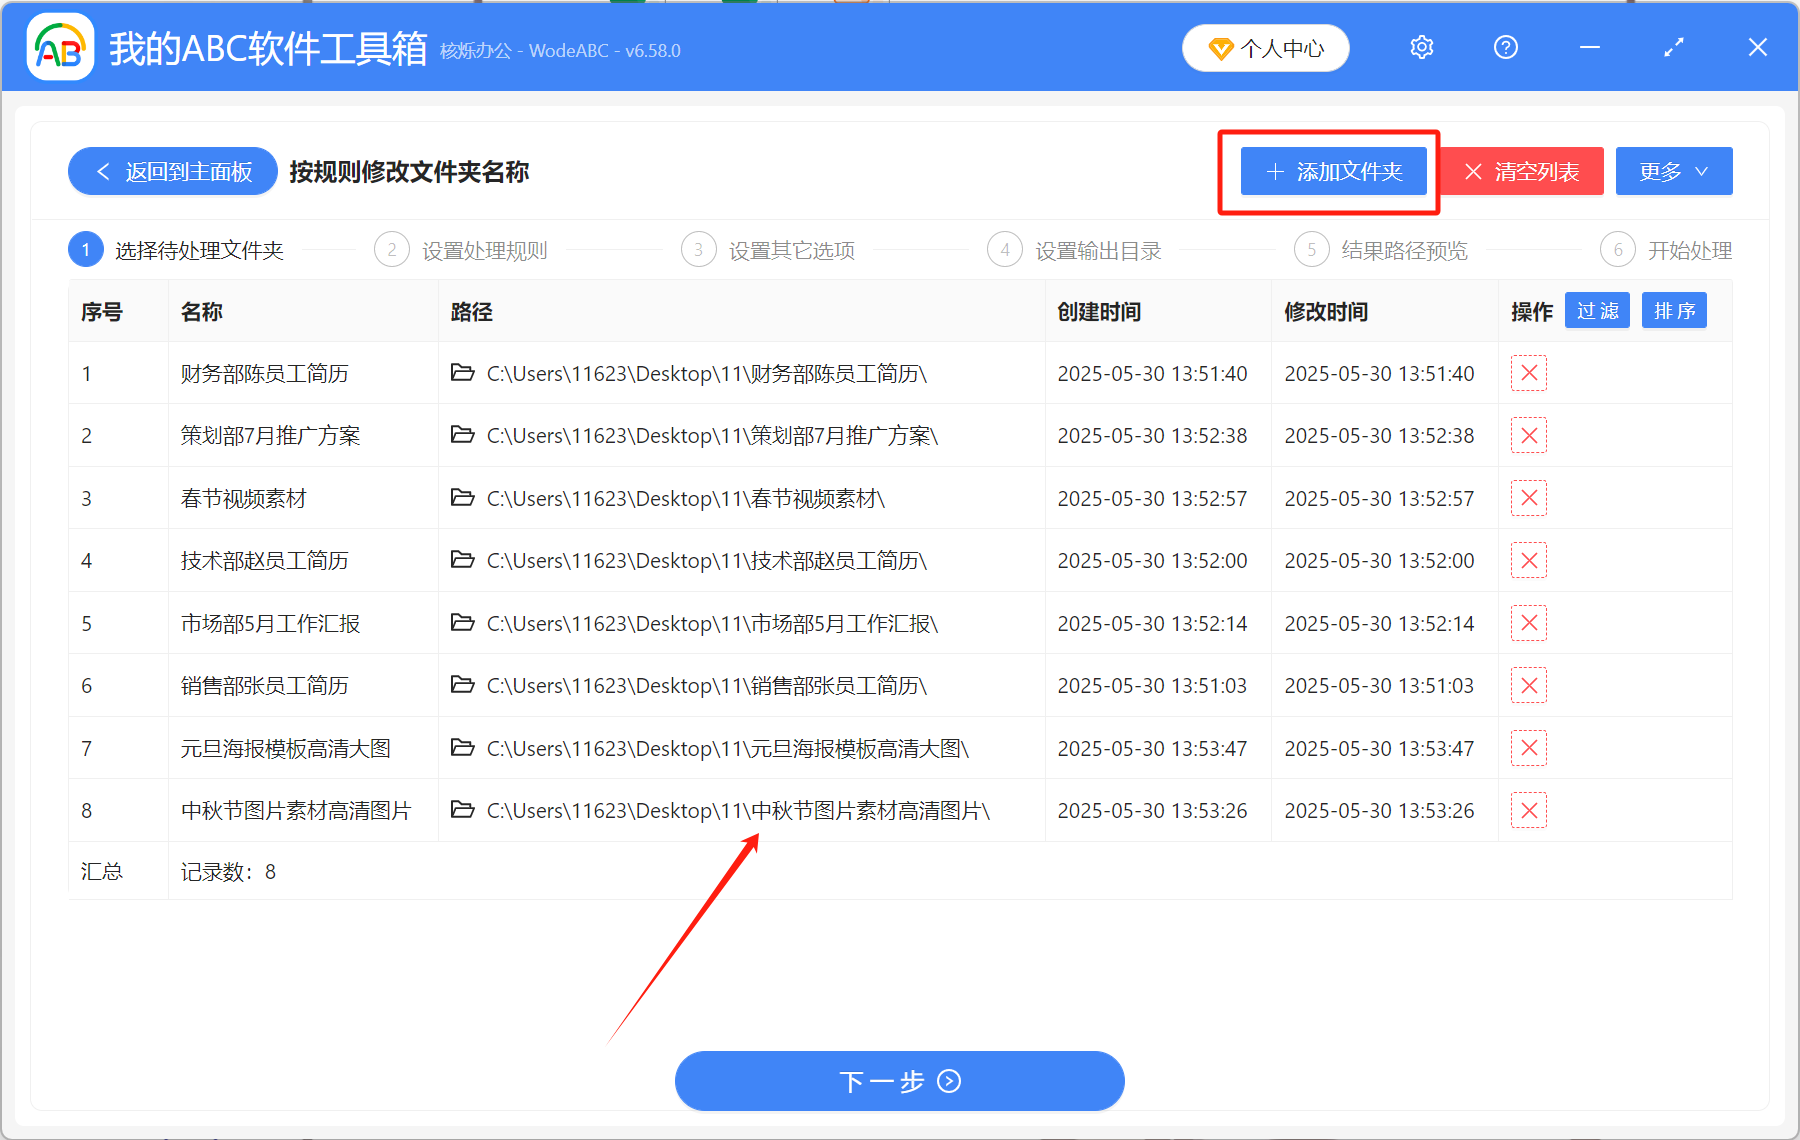The height and width of the screenshot is (1140, 1800).
Task: Click back chevron on 返回到主面板
Action: 102,171
